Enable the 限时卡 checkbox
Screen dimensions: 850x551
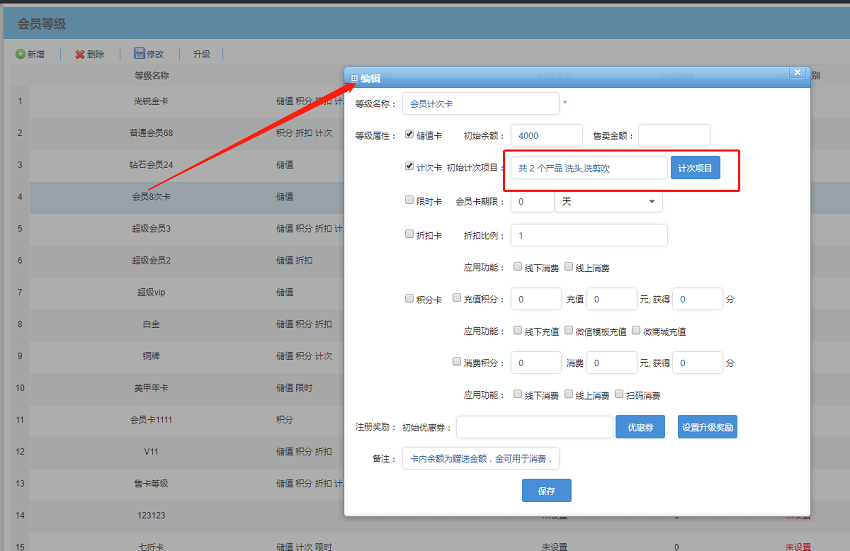[409, 200]
